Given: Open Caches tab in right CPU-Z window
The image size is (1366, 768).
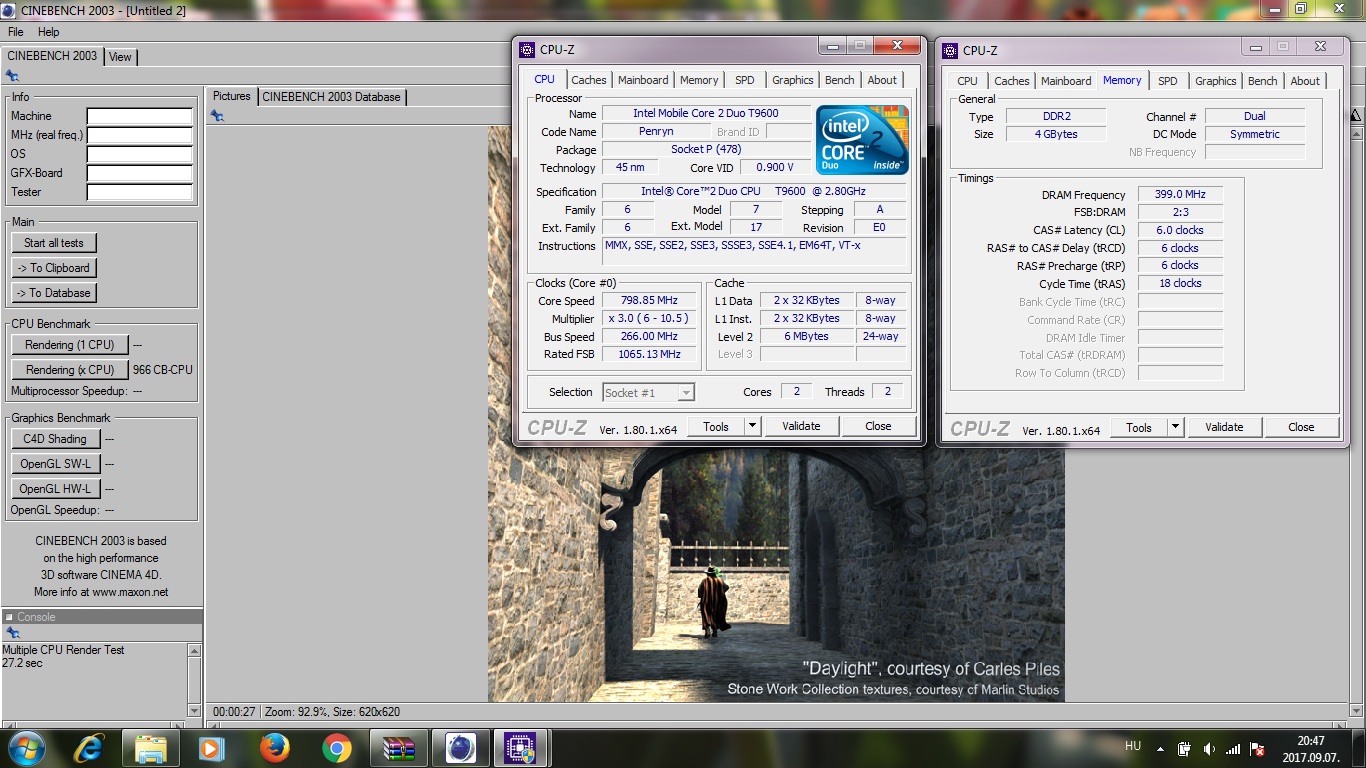Looking at the screenshot, I should 1012,81.
